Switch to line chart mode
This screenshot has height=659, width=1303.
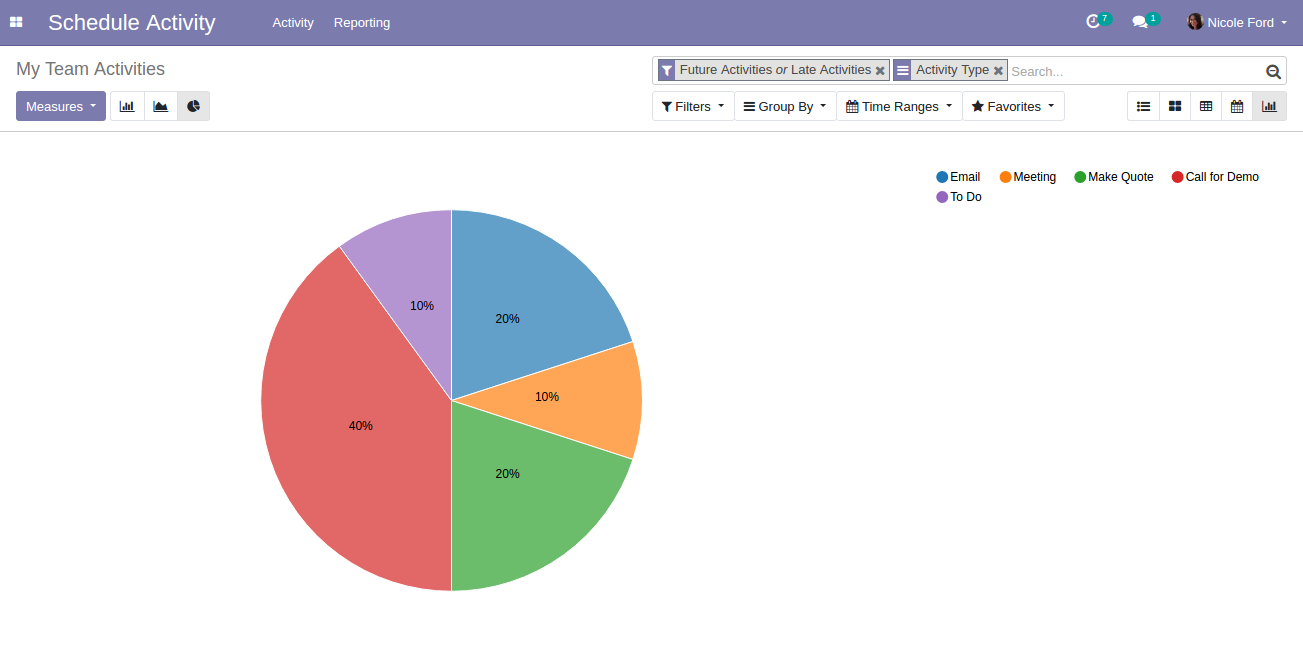click(x=161, y=106)
